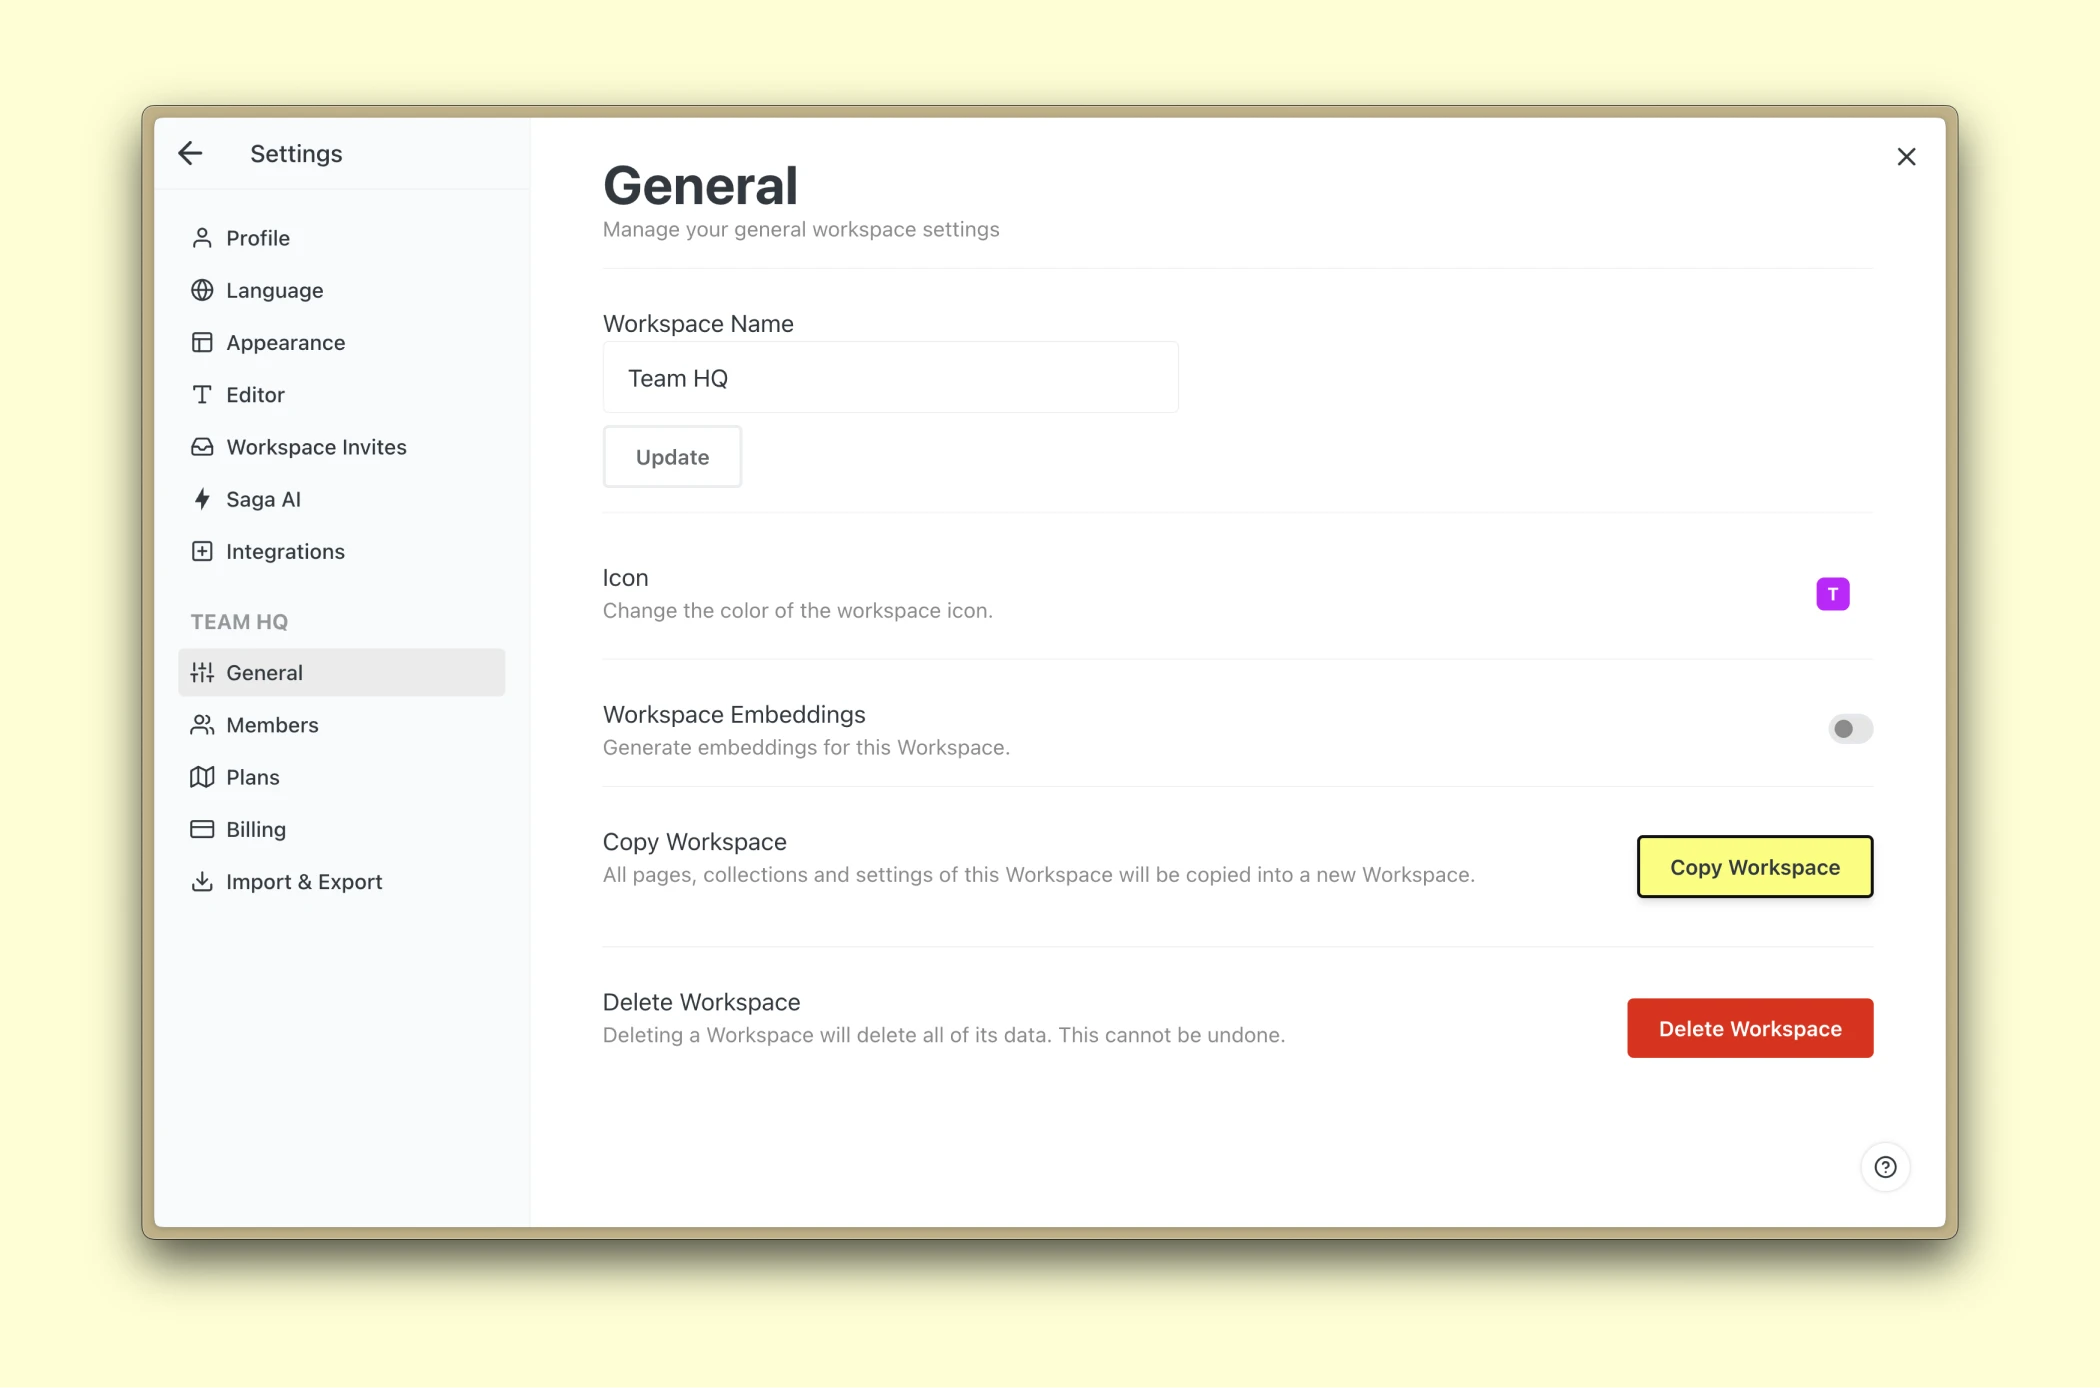Click the download icon beside Import & Export
Screen dimensions: 2100x1388
point(203,881)
